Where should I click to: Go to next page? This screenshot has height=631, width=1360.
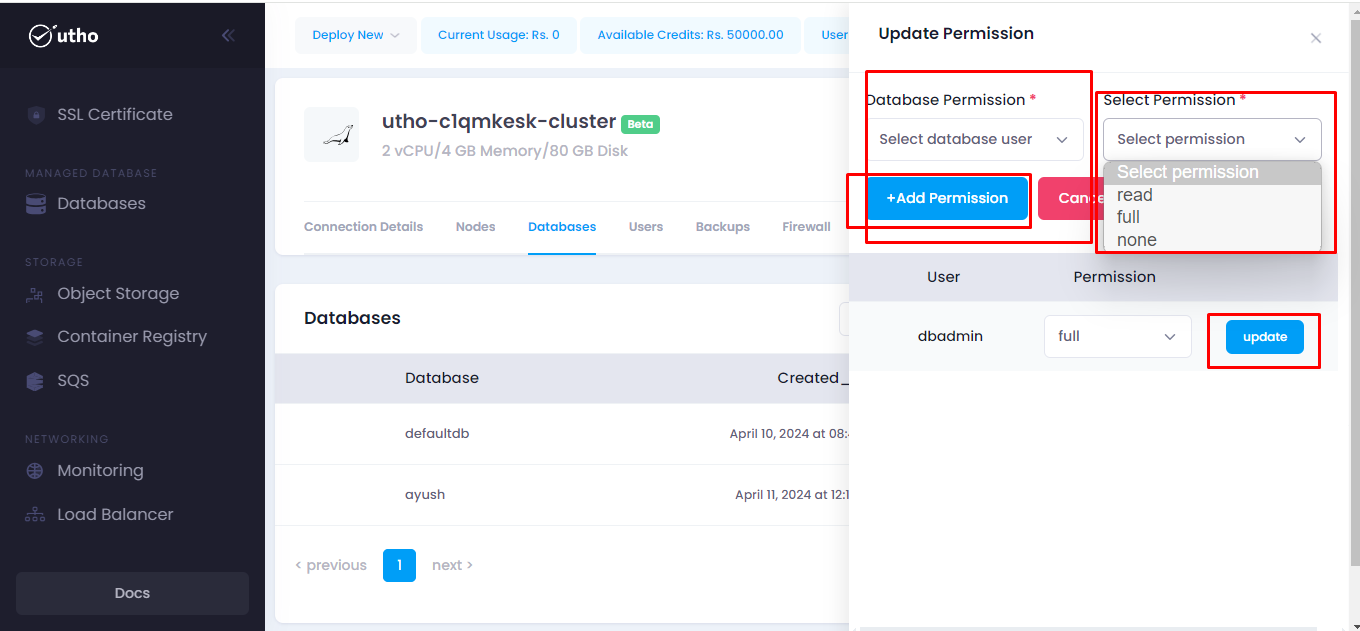point(452,565)
